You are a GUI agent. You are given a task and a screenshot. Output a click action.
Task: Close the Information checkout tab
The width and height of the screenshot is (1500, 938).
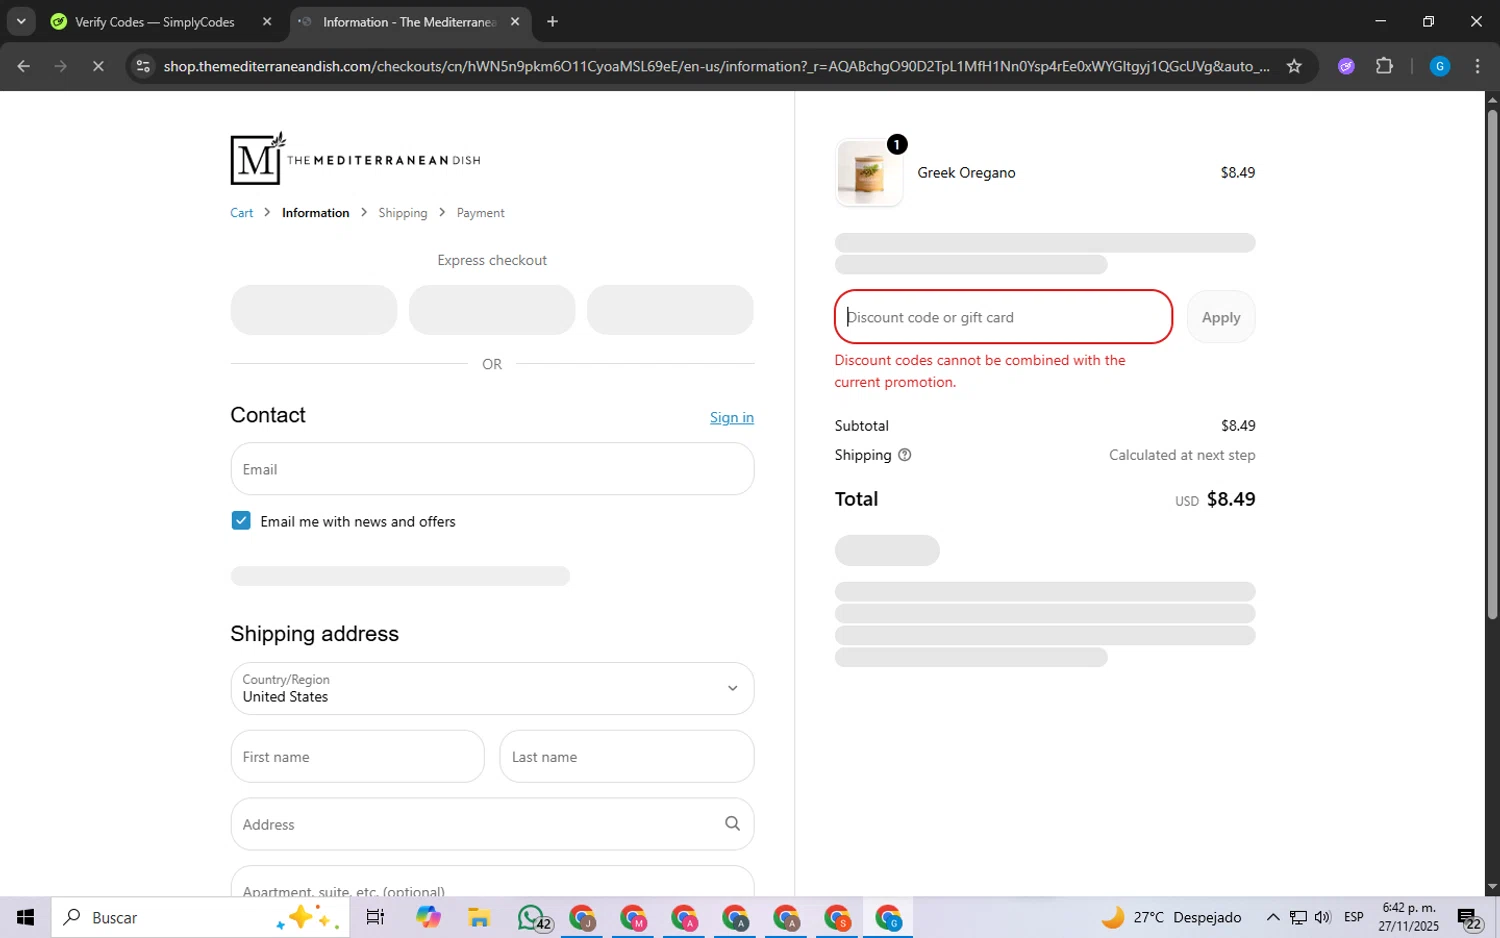515,22
